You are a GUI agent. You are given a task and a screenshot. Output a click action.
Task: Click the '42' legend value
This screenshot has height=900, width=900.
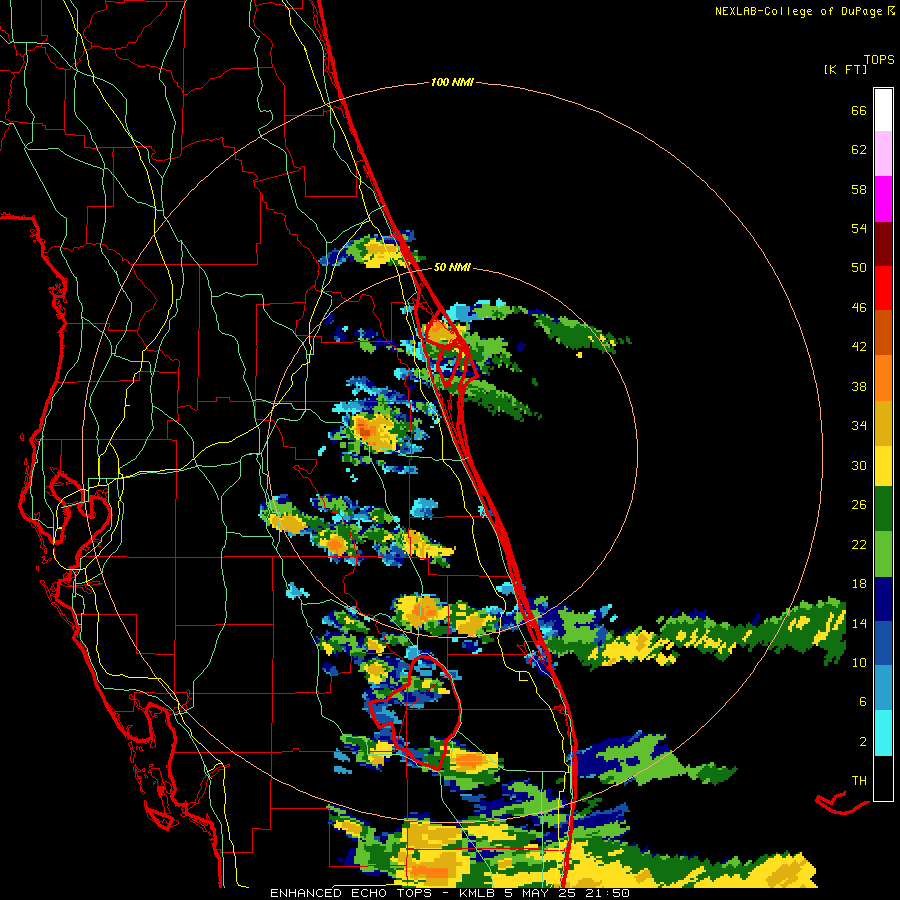click(x=859, y=347)
